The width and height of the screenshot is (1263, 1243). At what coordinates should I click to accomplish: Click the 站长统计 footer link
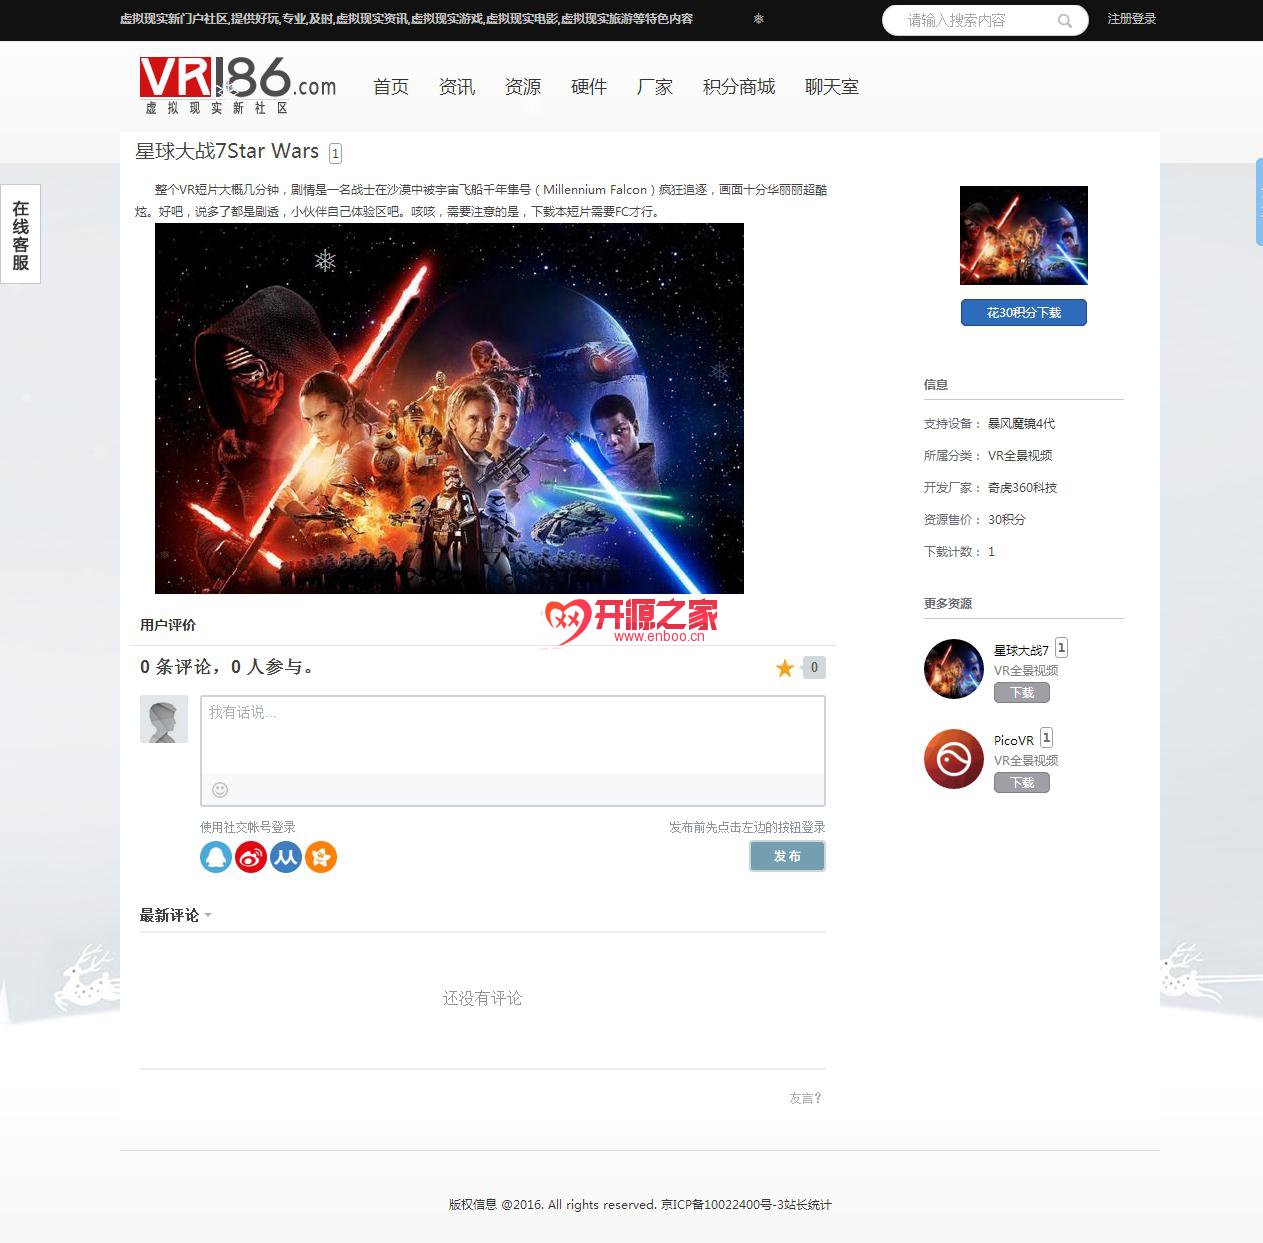pos(808,1205)
